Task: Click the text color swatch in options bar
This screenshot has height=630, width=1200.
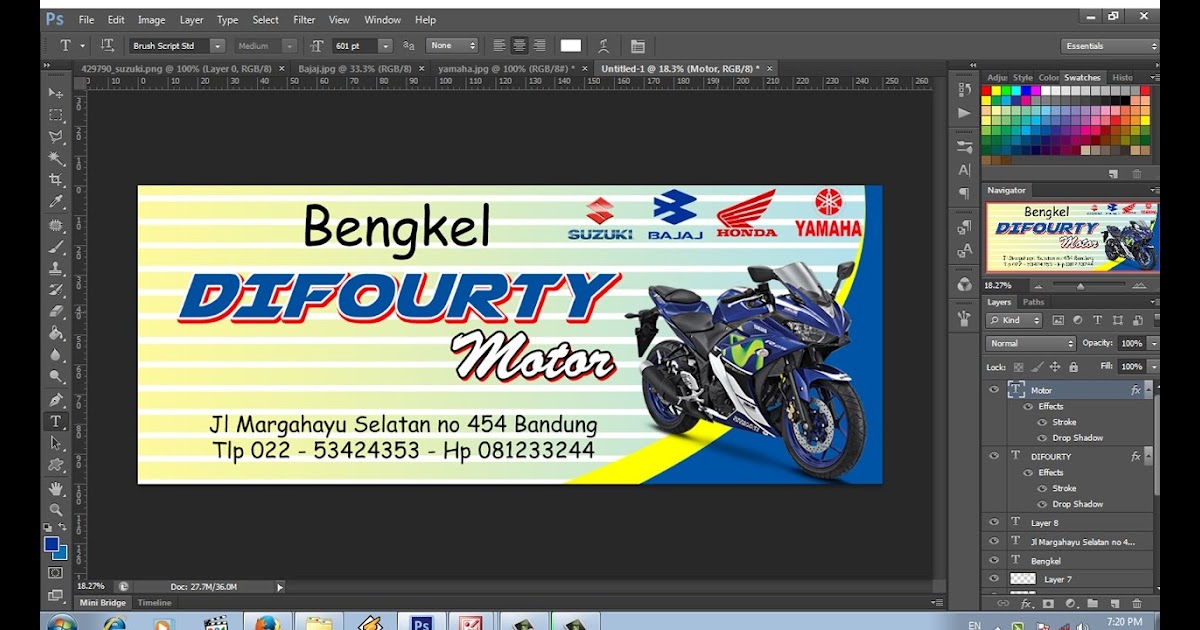Action: [571, 46]
